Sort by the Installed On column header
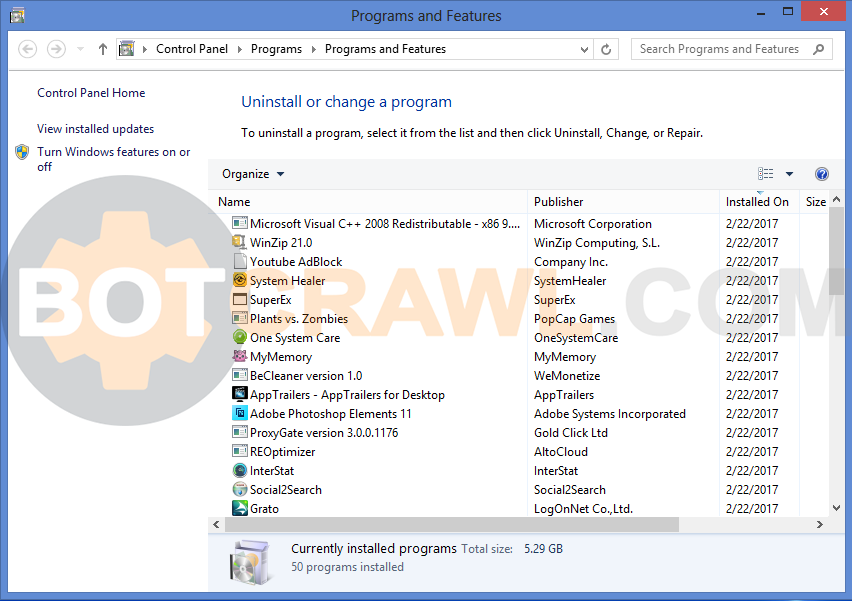Screen dimensions: 852x601 coord(757,202)
